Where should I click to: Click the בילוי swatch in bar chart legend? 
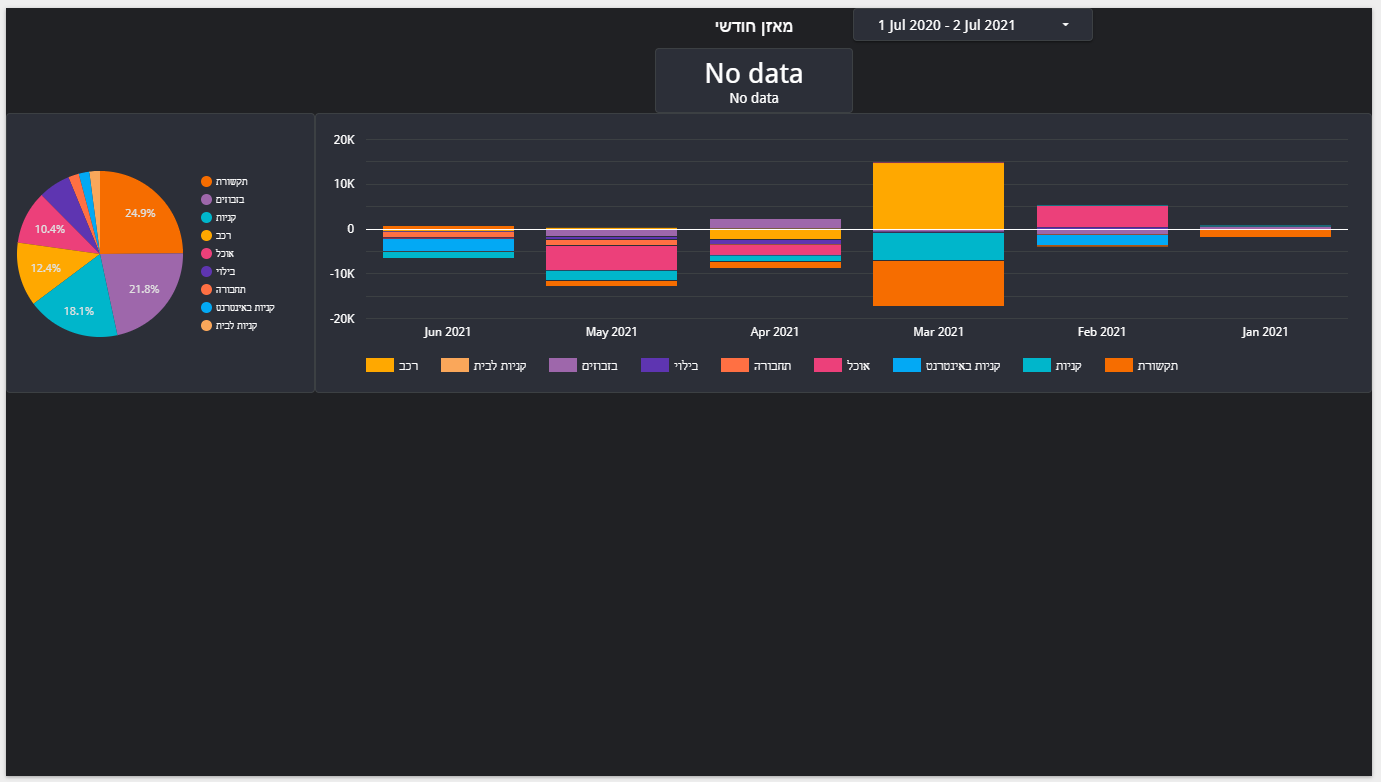point(655,365)
